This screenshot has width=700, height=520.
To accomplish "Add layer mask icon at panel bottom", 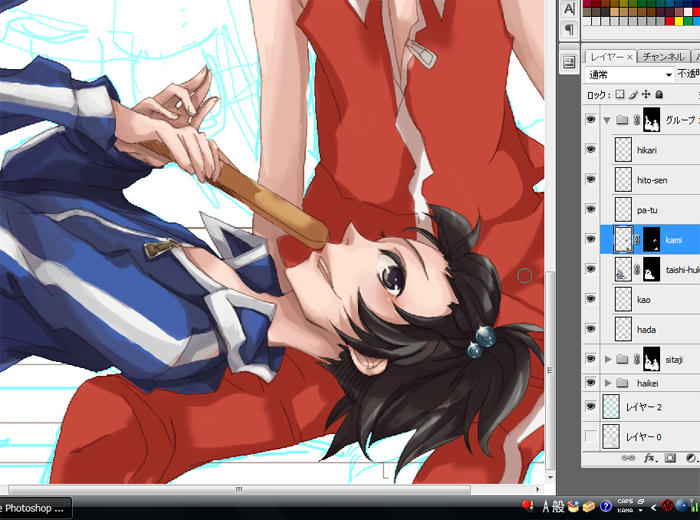I will pos(670,458).
